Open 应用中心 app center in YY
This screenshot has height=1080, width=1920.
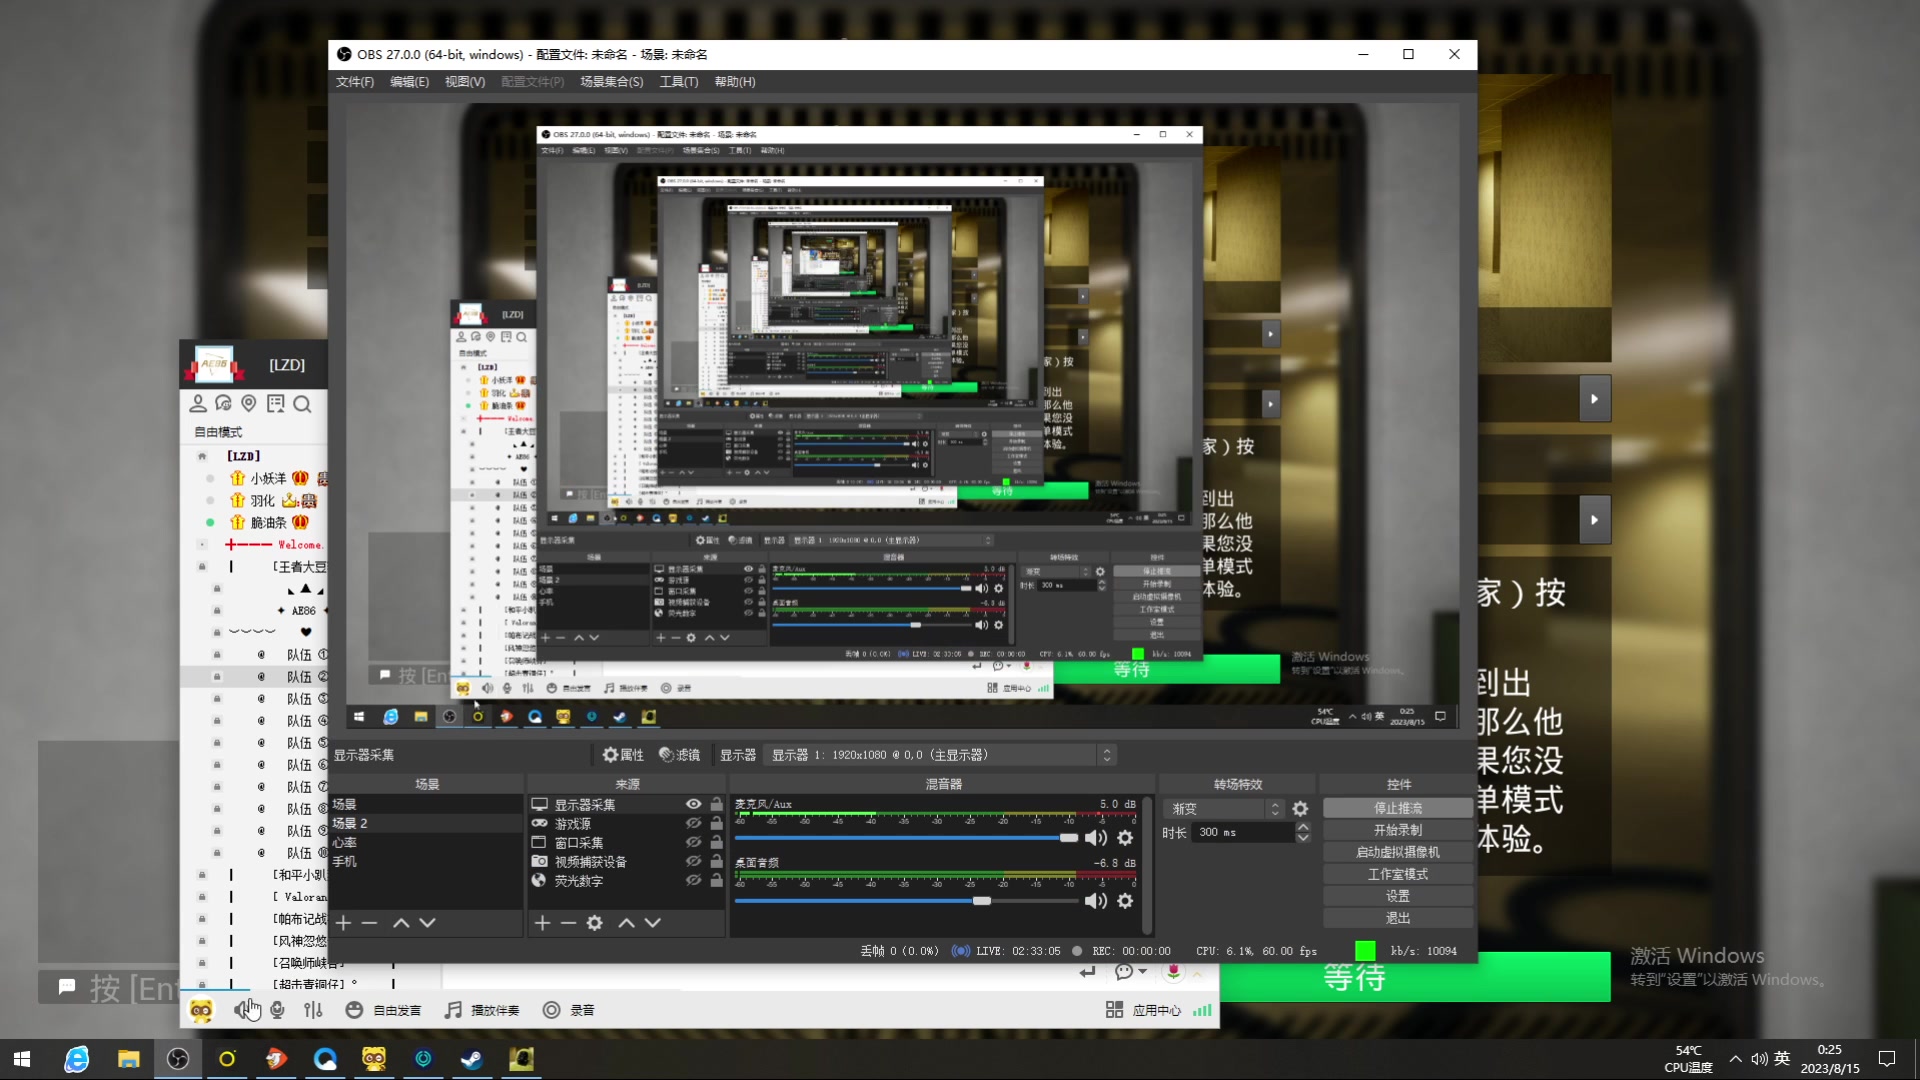point(1144,1011)
